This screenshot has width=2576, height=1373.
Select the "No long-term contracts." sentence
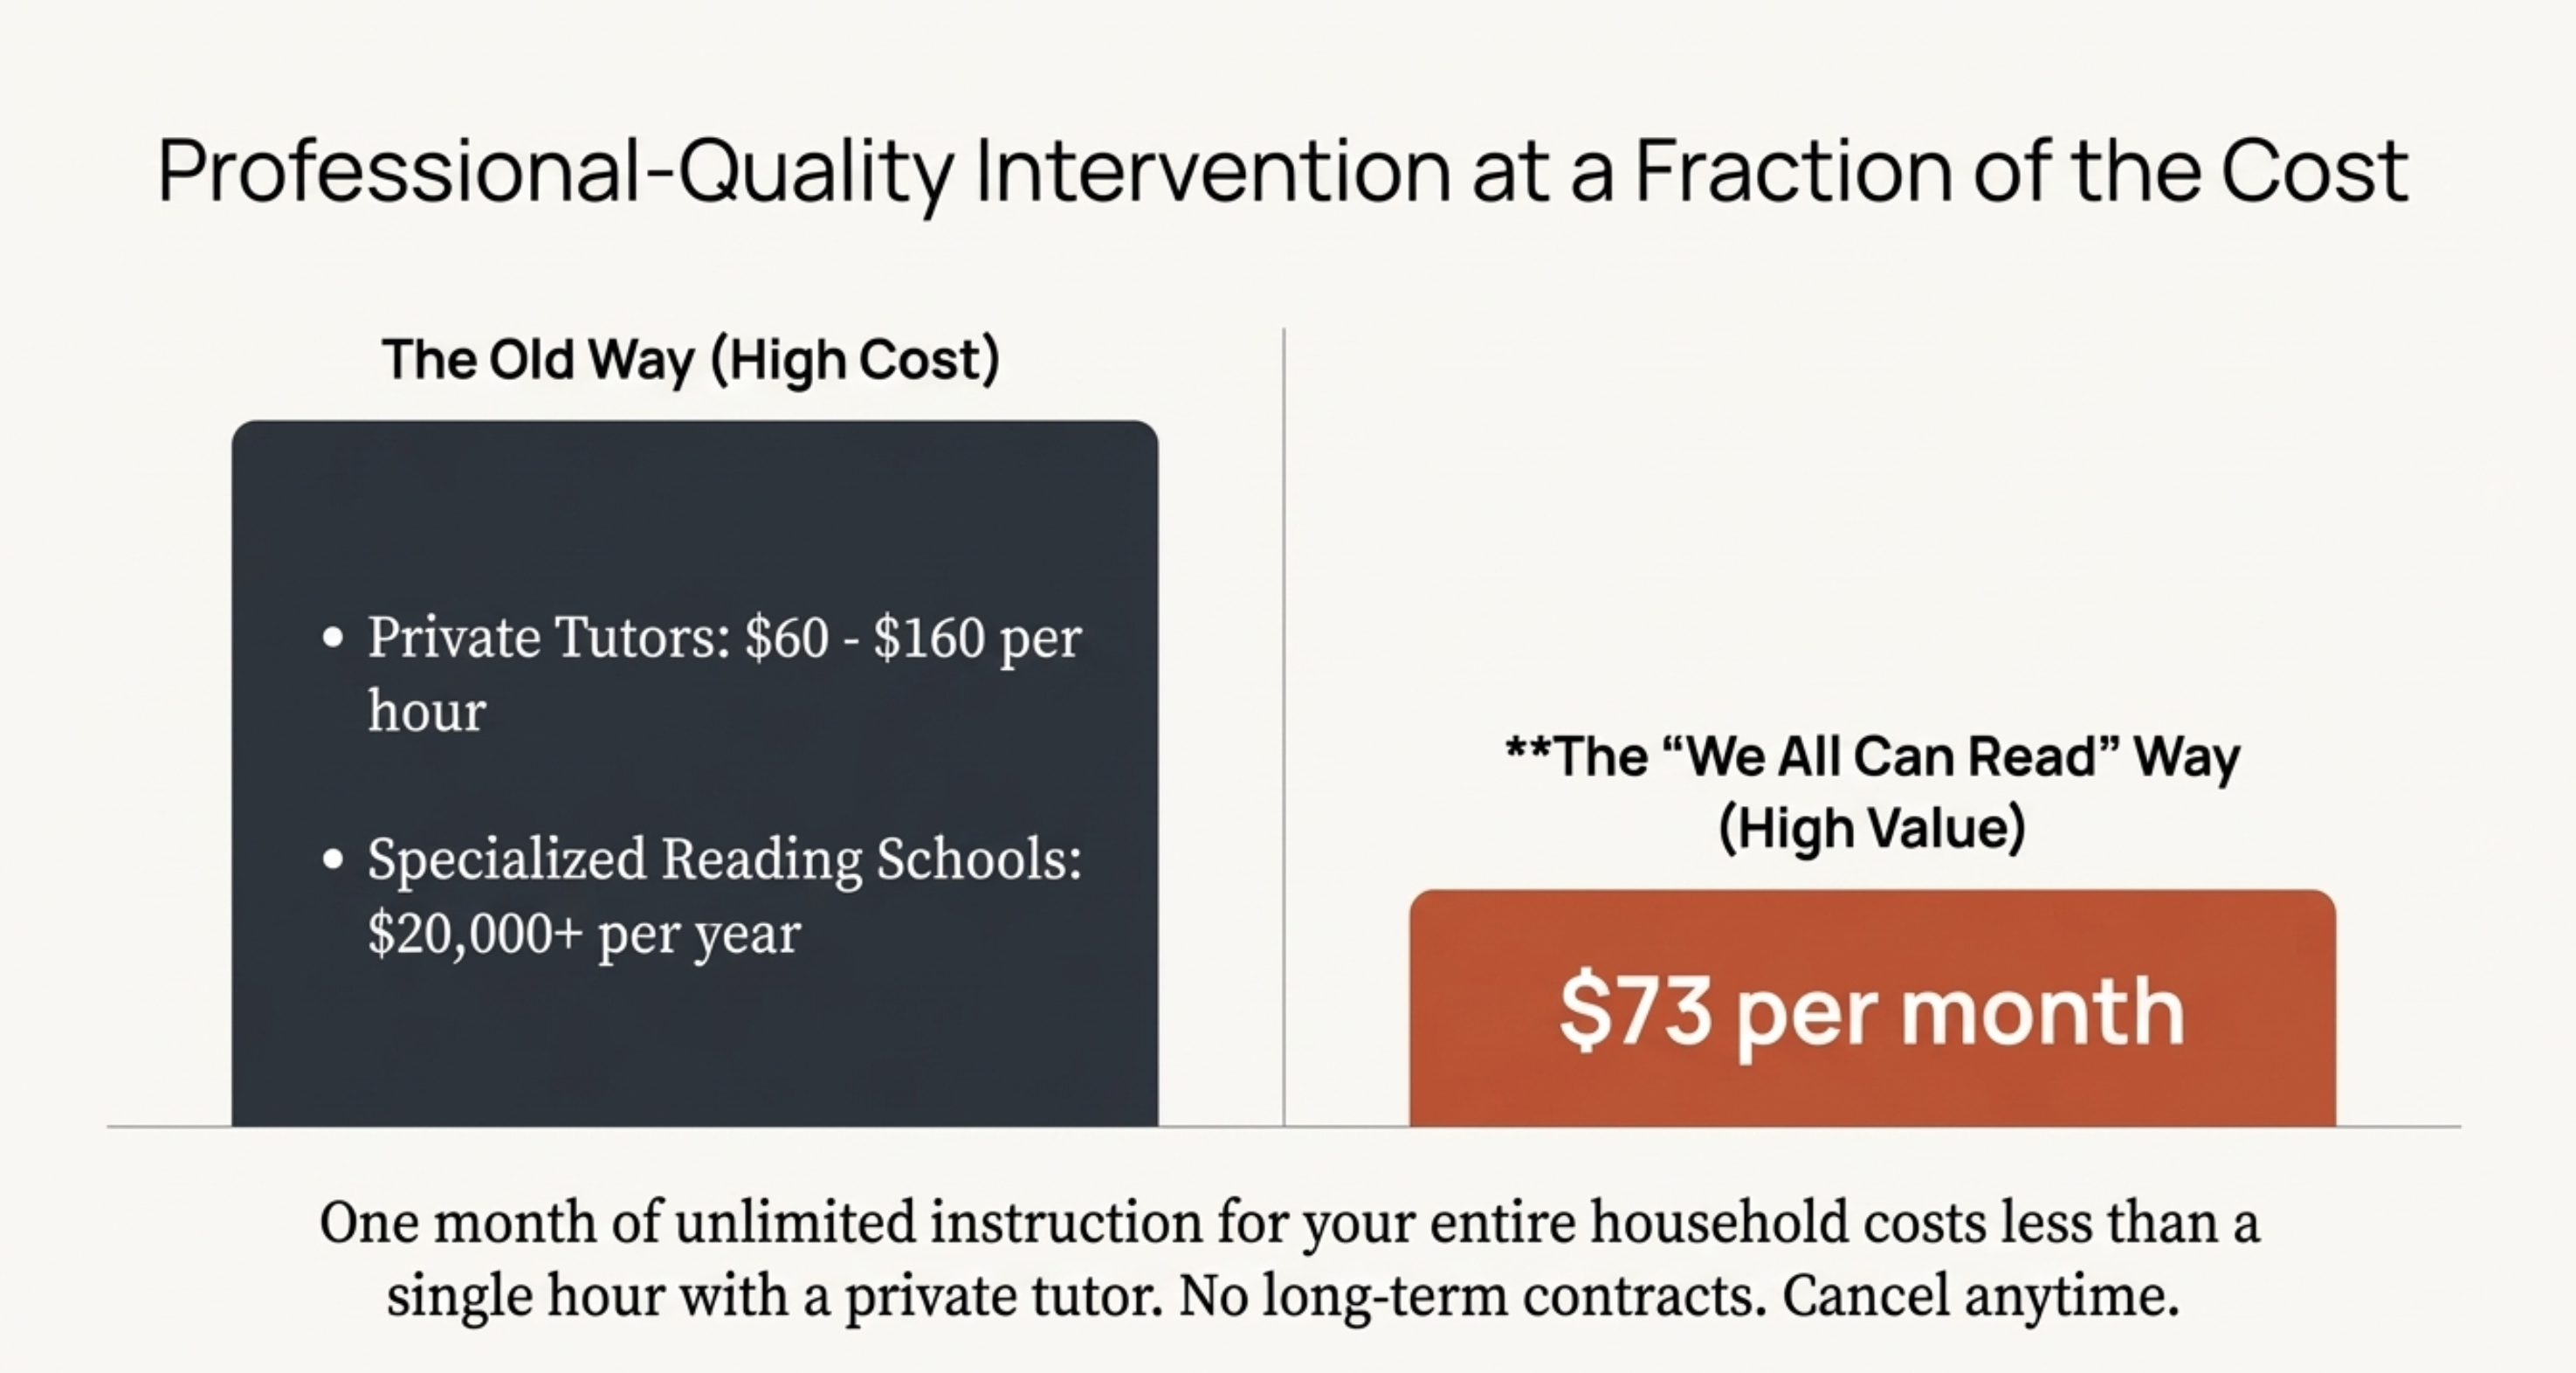click(x=1470, y=1296)
